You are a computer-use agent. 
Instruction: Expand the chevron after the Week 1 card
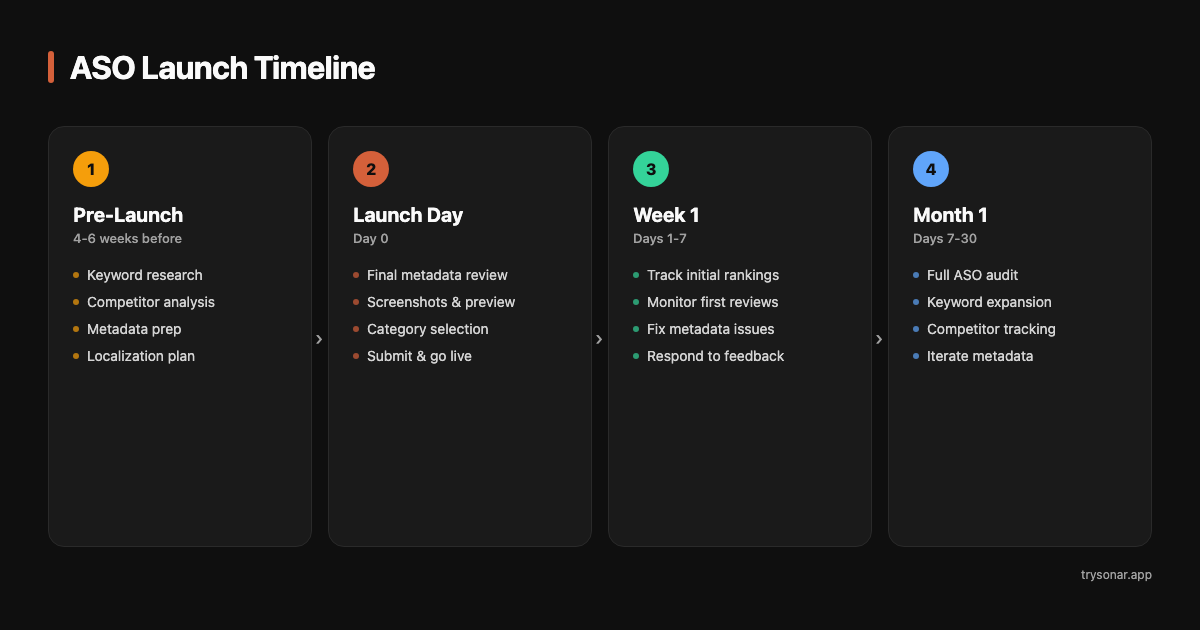click(x=880, y=339)
